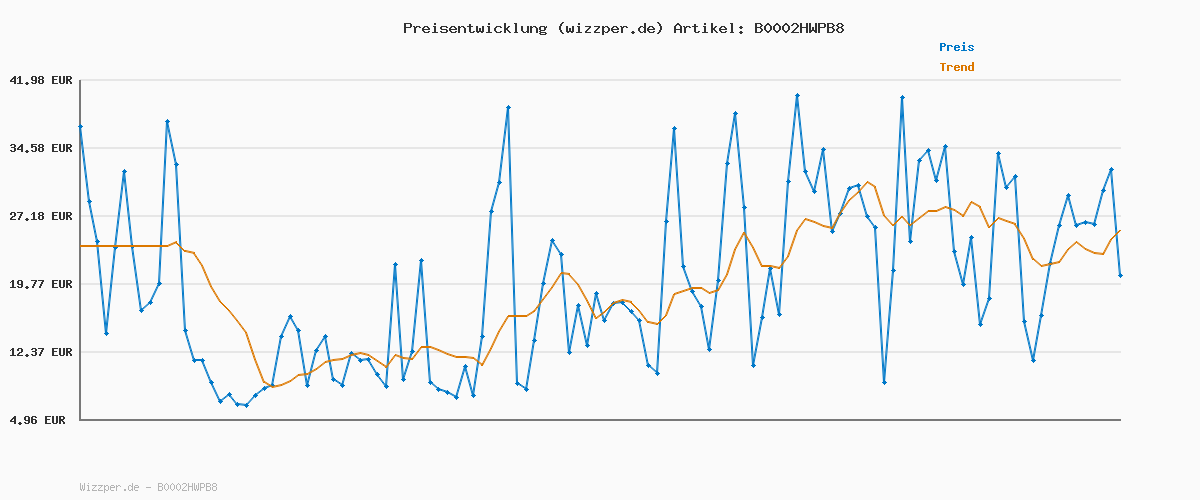
Task: Click the 19.77 EUR axis label
Action: point(40,284)
